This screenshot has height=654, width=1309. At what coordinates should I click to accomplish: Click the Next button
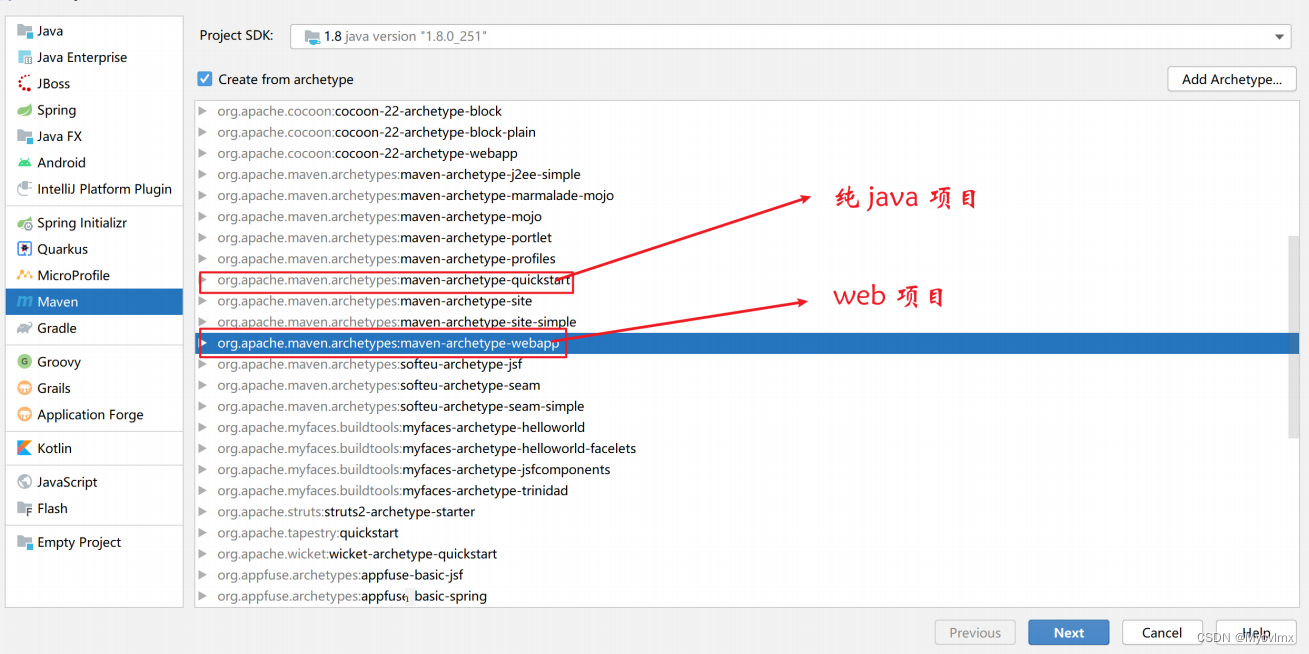[1068, 632]
